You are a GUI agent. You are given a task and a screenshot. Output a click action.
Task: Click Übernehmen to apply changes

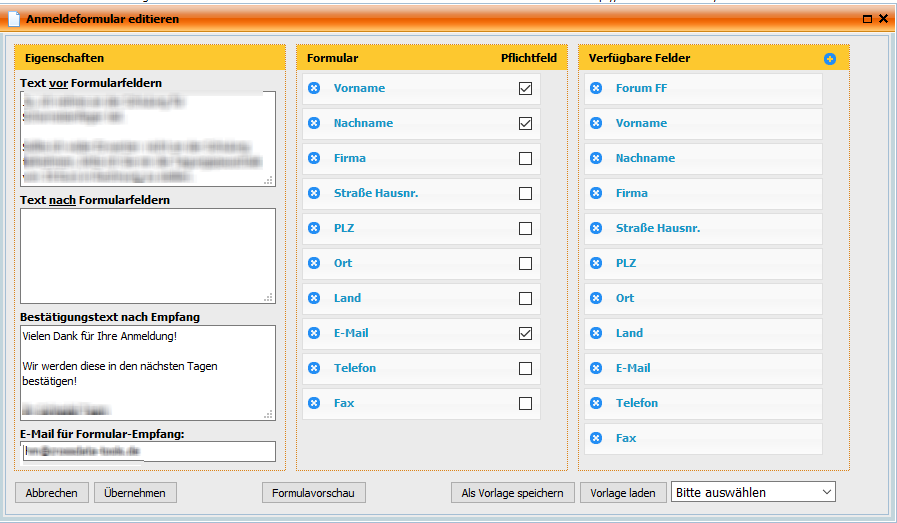tap(135, 492)
